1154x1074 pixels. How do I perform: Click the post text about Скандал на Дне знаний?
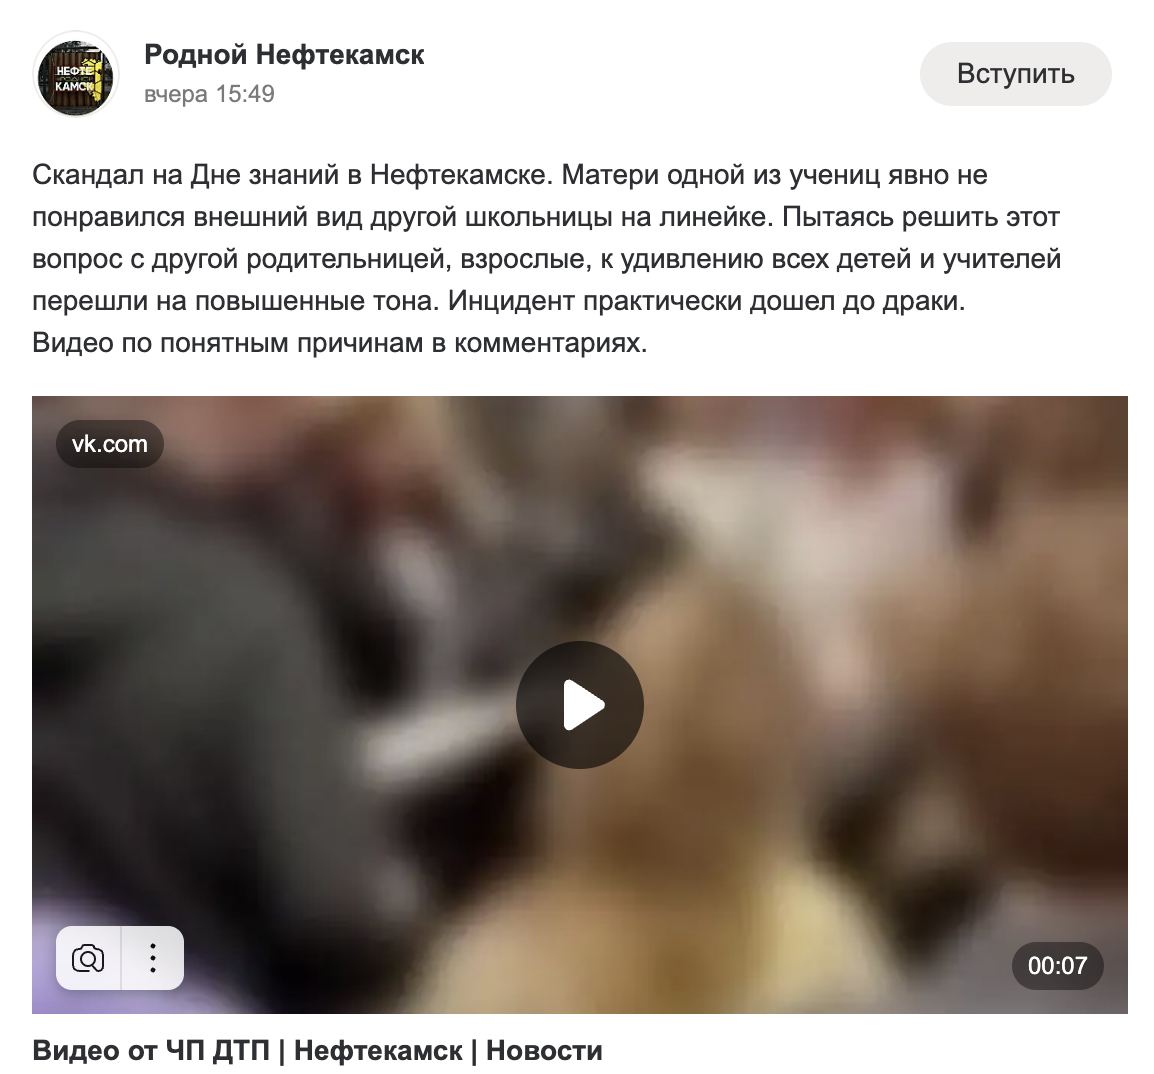tap(547, 258)
